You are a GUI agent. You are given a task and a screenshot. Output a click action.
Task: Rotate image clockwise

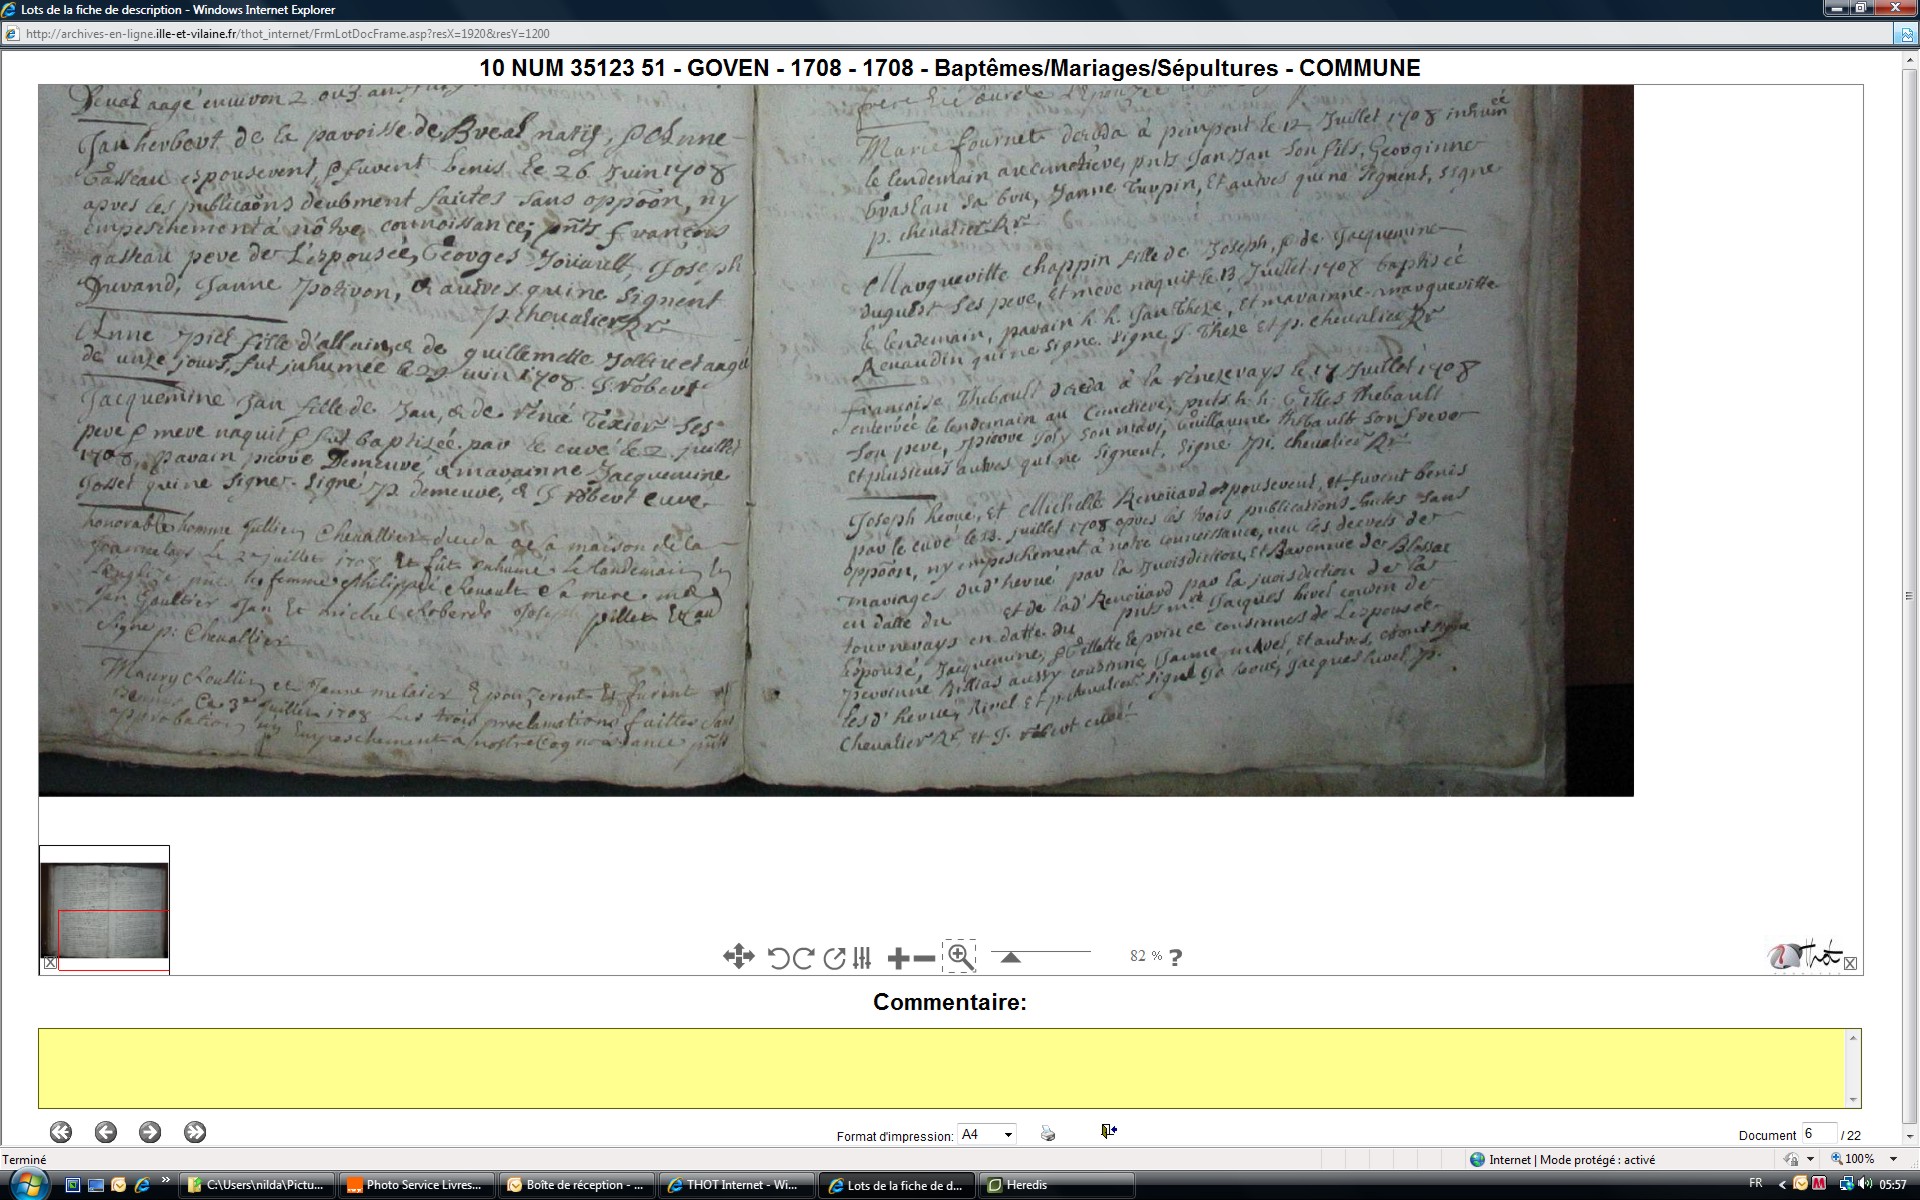pos(803,958)
